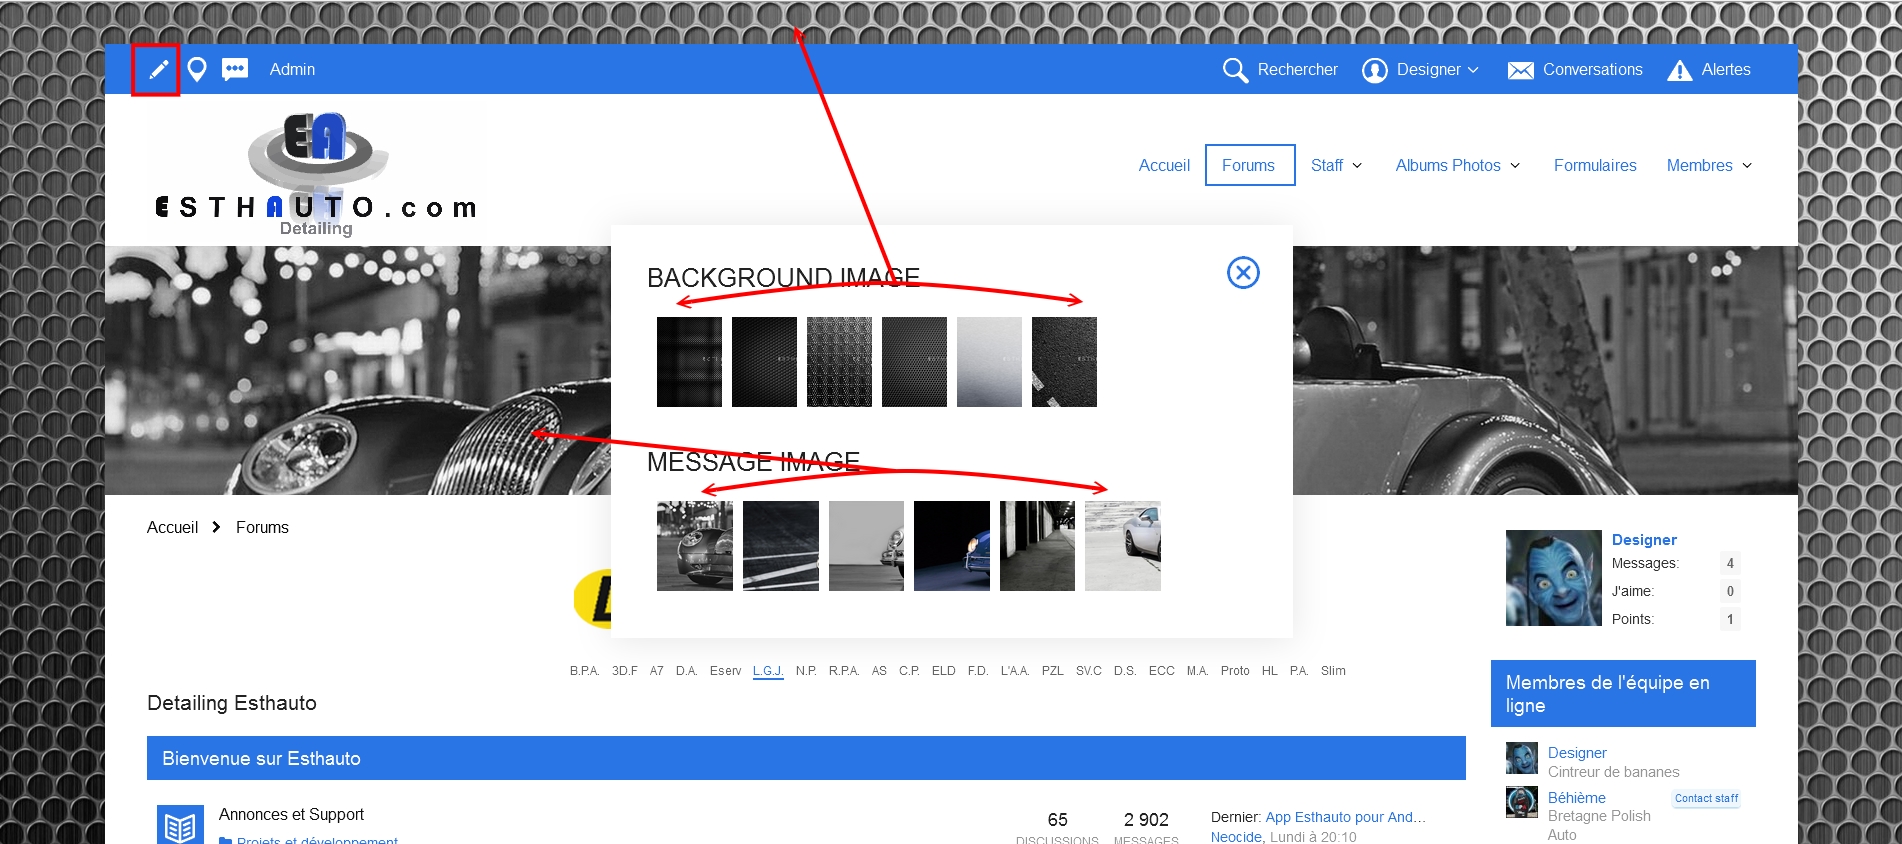The image size is (1902, 844).
Task: Click the Messages count 4 value
Action: [1730, 563]
